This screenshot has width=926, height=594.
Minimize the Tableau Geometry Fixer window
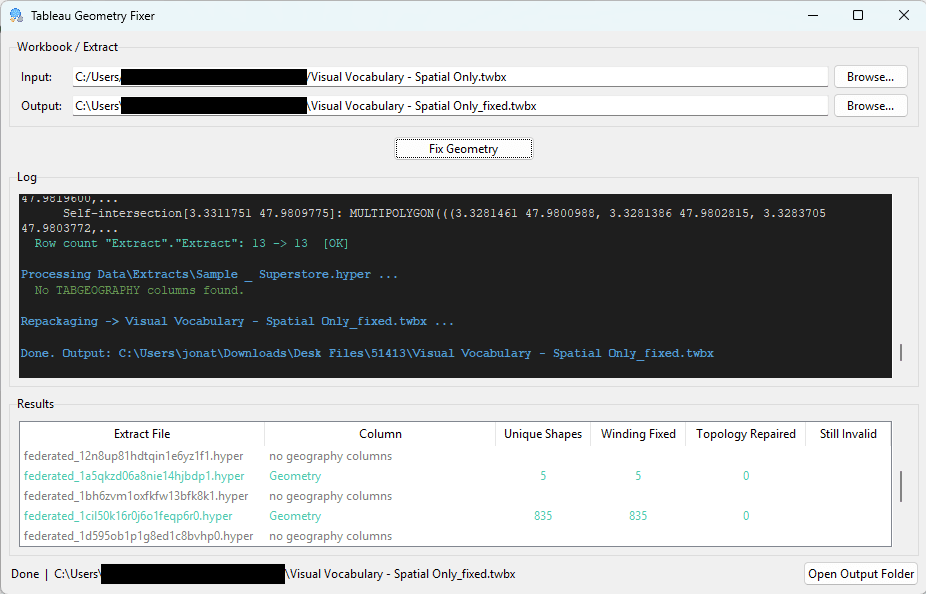tap(813, 15)
